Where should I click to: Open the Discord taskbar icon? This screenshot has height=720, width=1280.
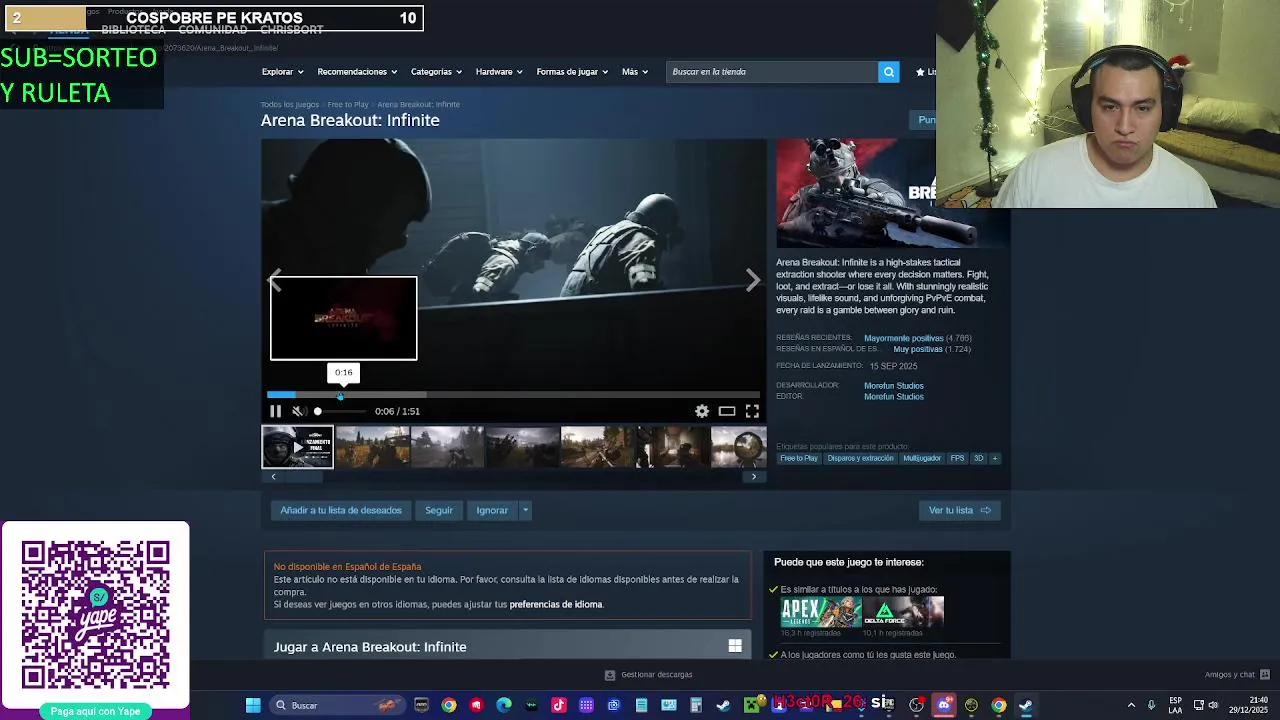(x=944, y=705)
